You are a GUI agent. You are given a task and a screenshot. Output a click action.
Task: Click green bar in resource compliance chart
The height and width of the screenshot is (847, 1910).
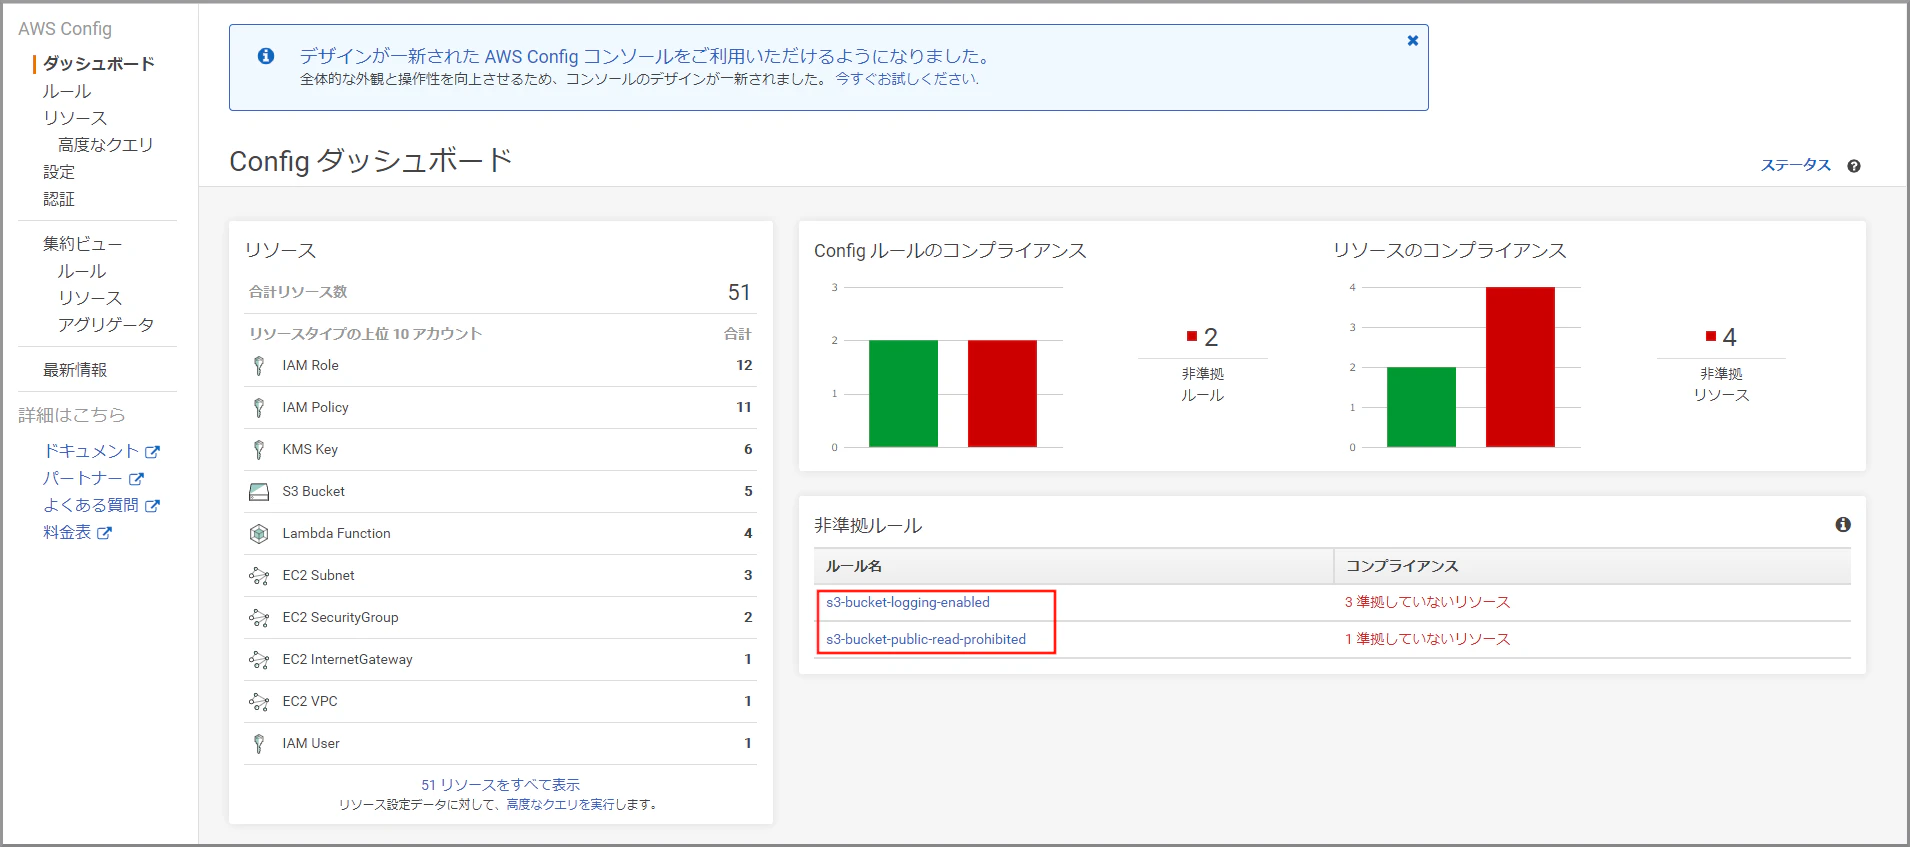coord(1421,407)
